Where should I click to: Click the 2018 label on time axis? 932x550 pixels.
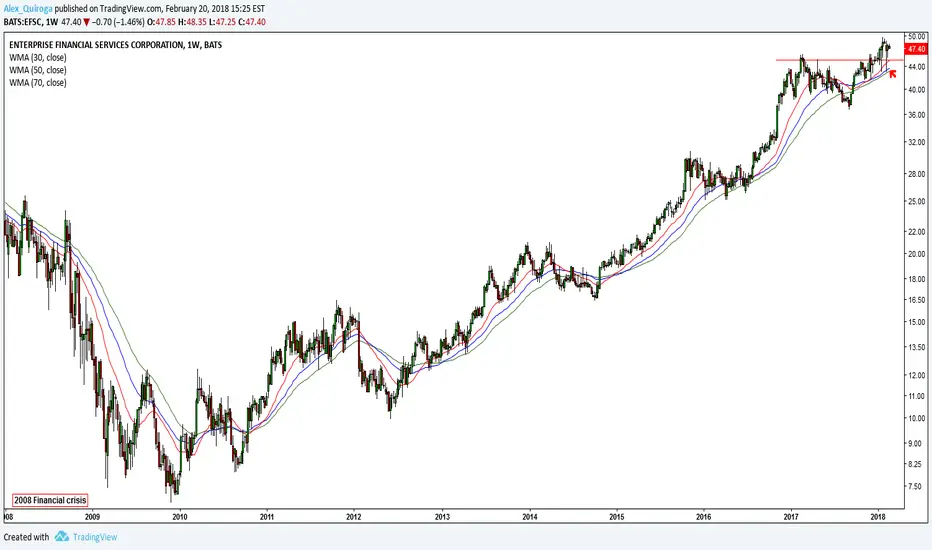click(x=878, y=517)
